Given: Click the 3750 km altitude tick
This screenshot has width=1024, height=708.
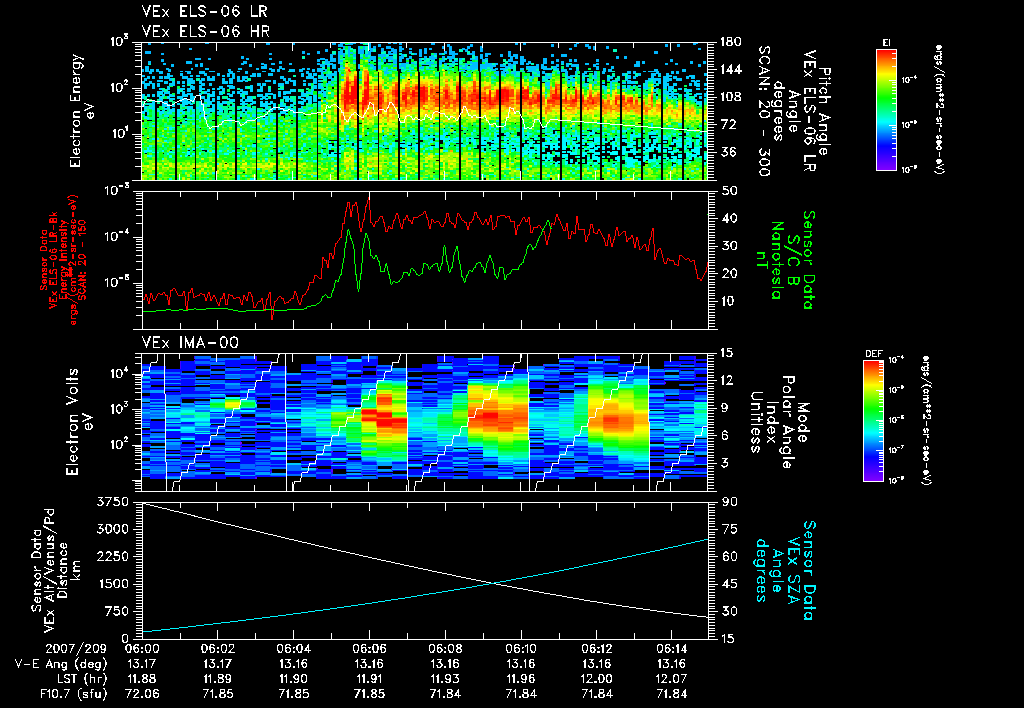Looking at the screenshot, I should click(x=112, y=502).
